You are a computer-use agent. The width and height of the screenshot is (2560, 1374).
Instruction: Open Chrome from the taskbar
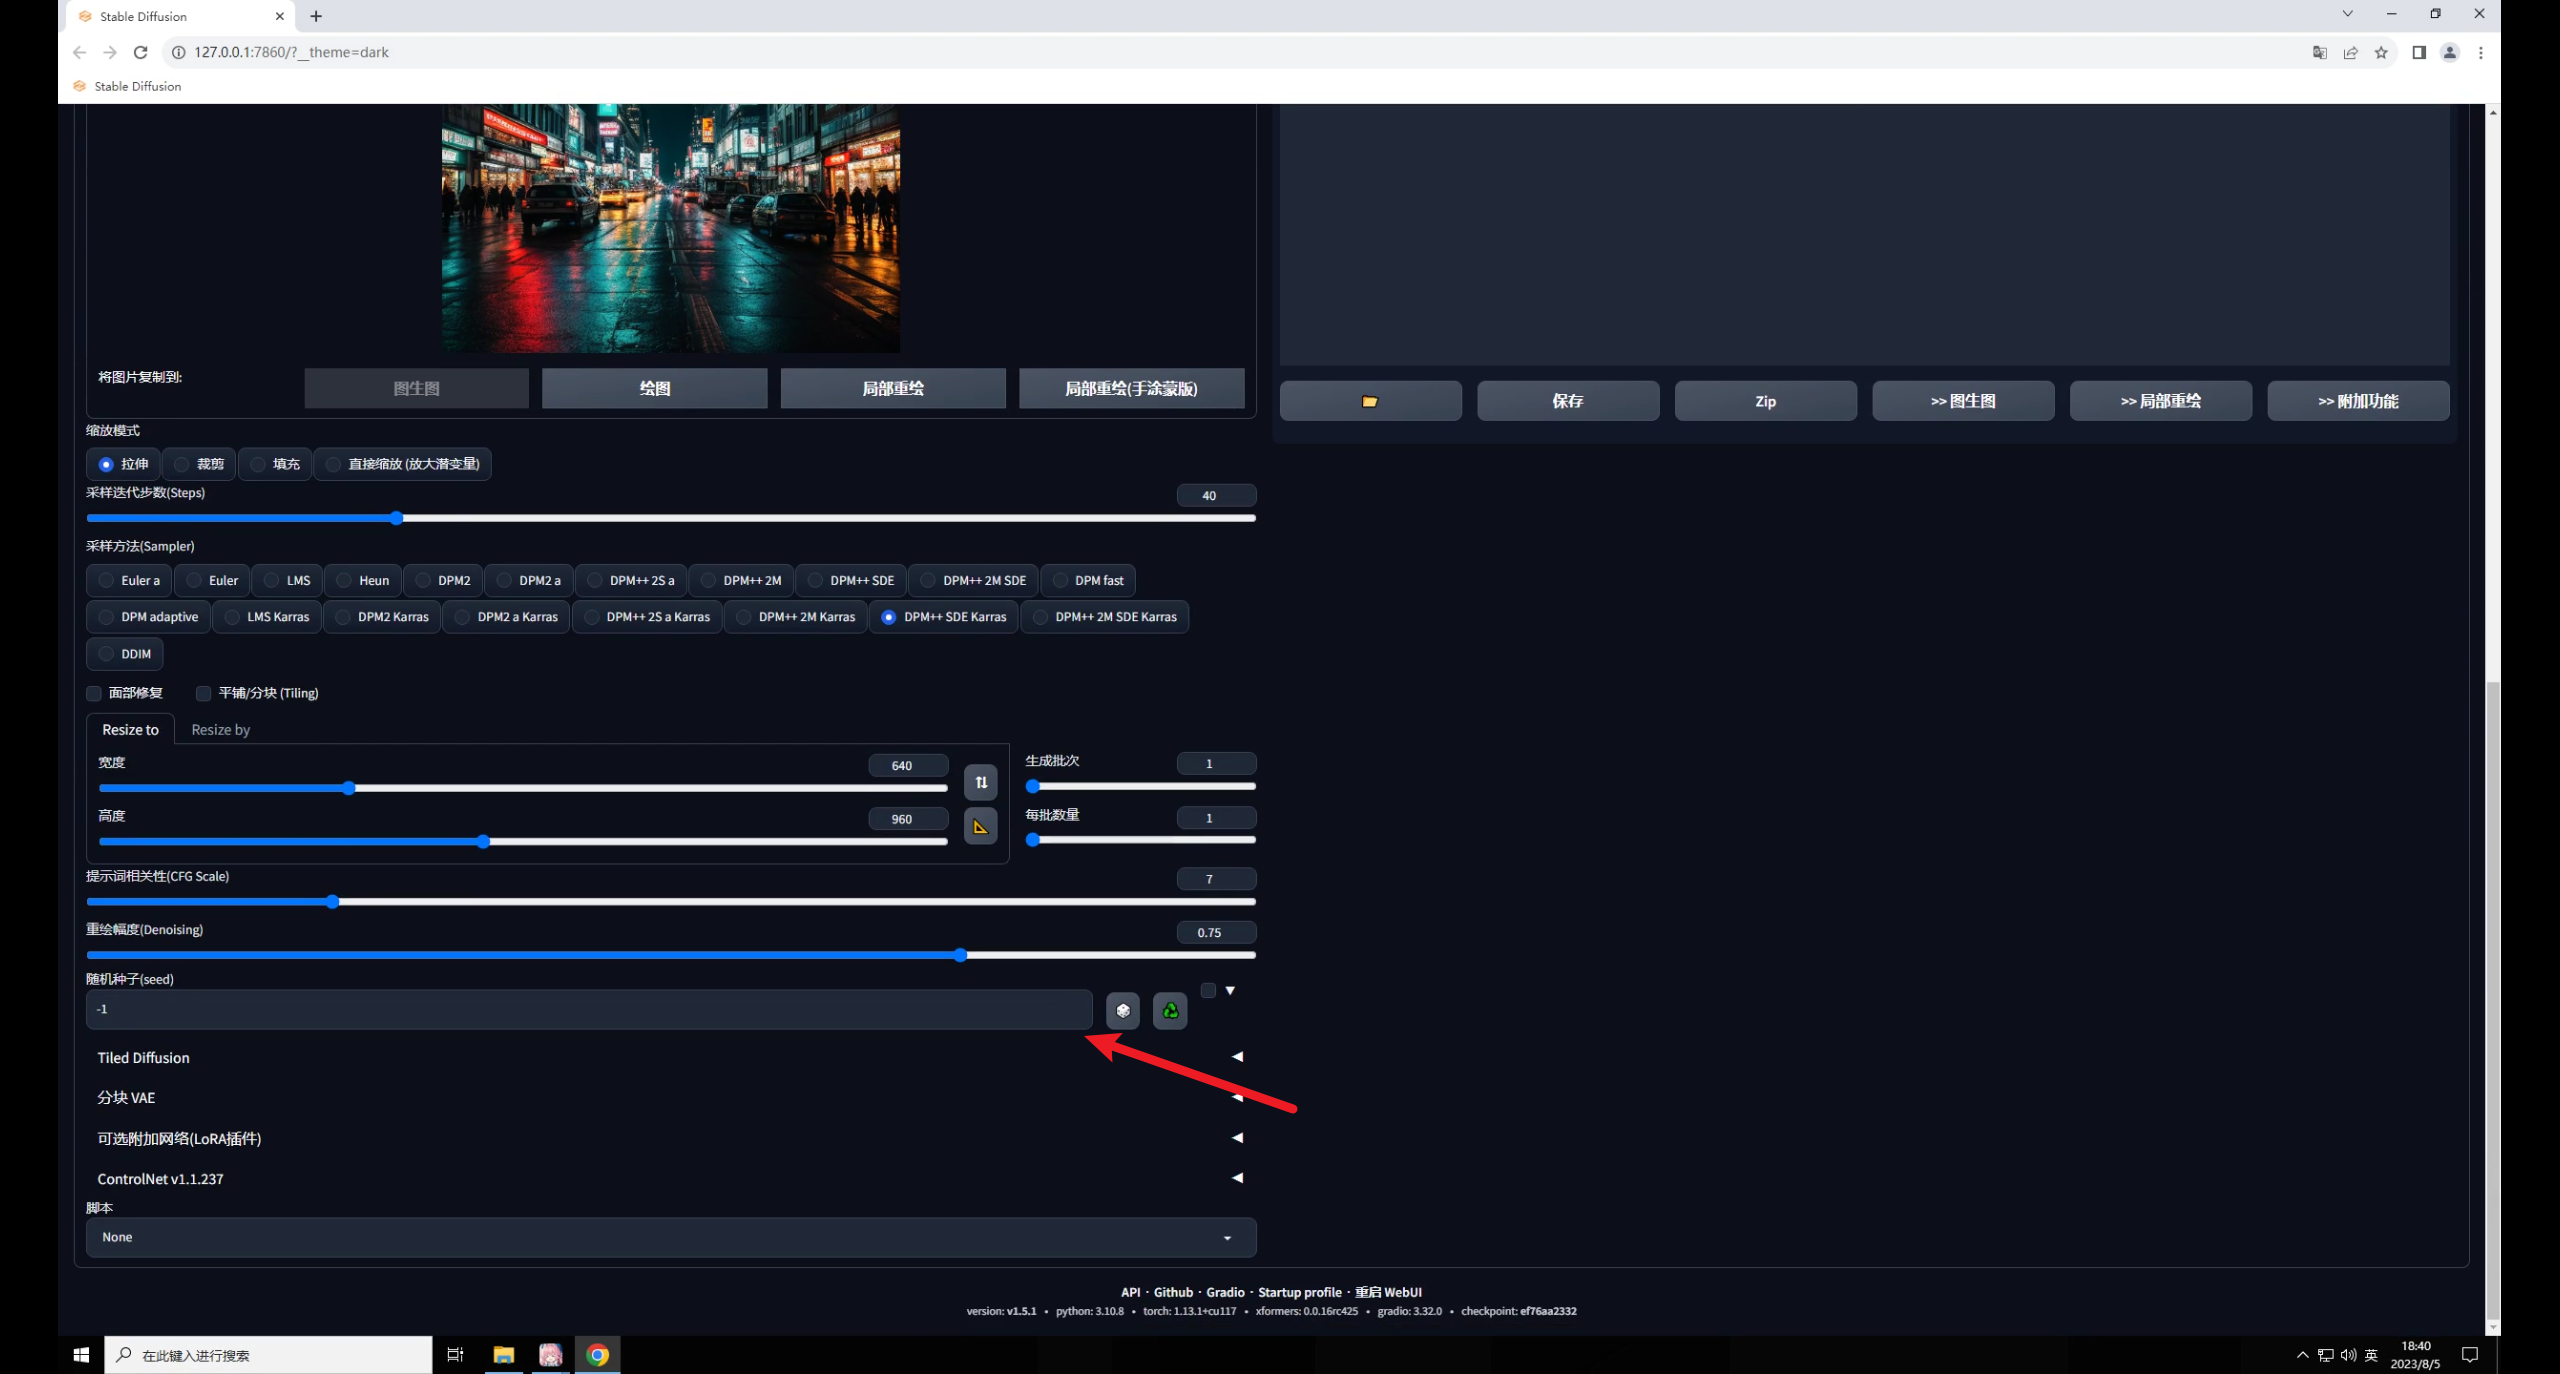click(x=597, y=1355)
